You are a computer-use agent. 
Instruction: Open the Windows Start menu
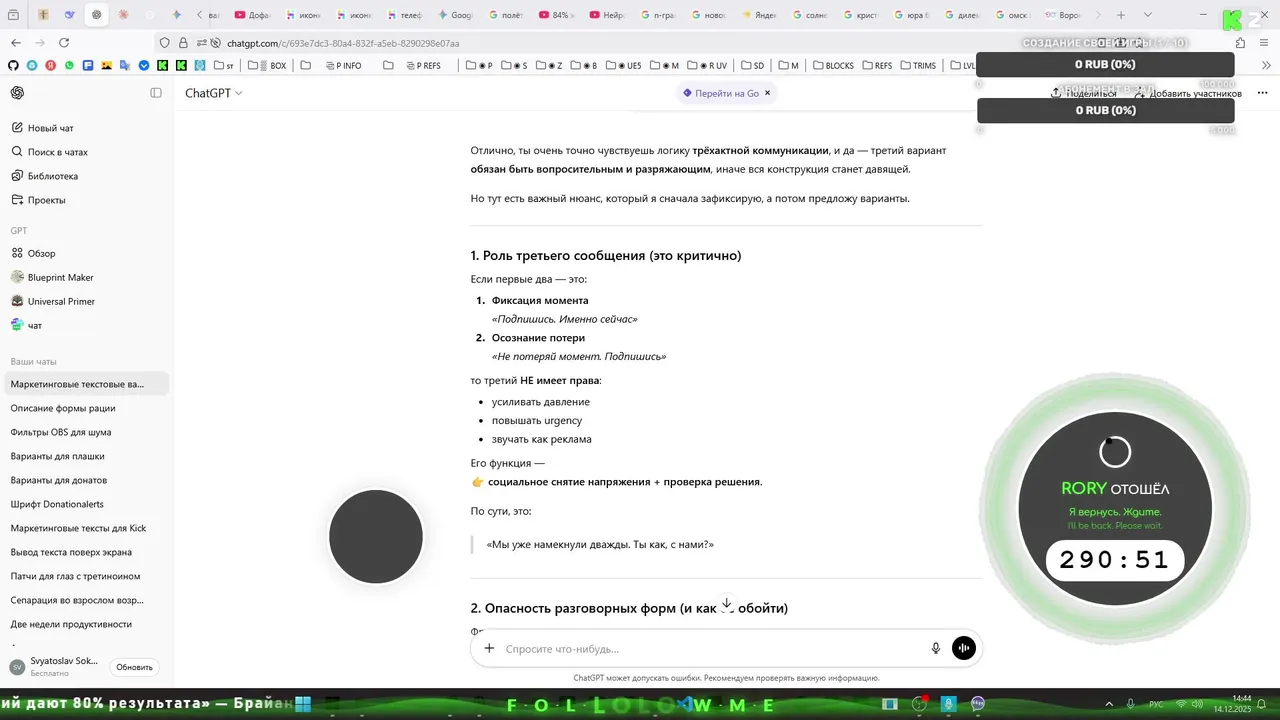click(303, 704)
